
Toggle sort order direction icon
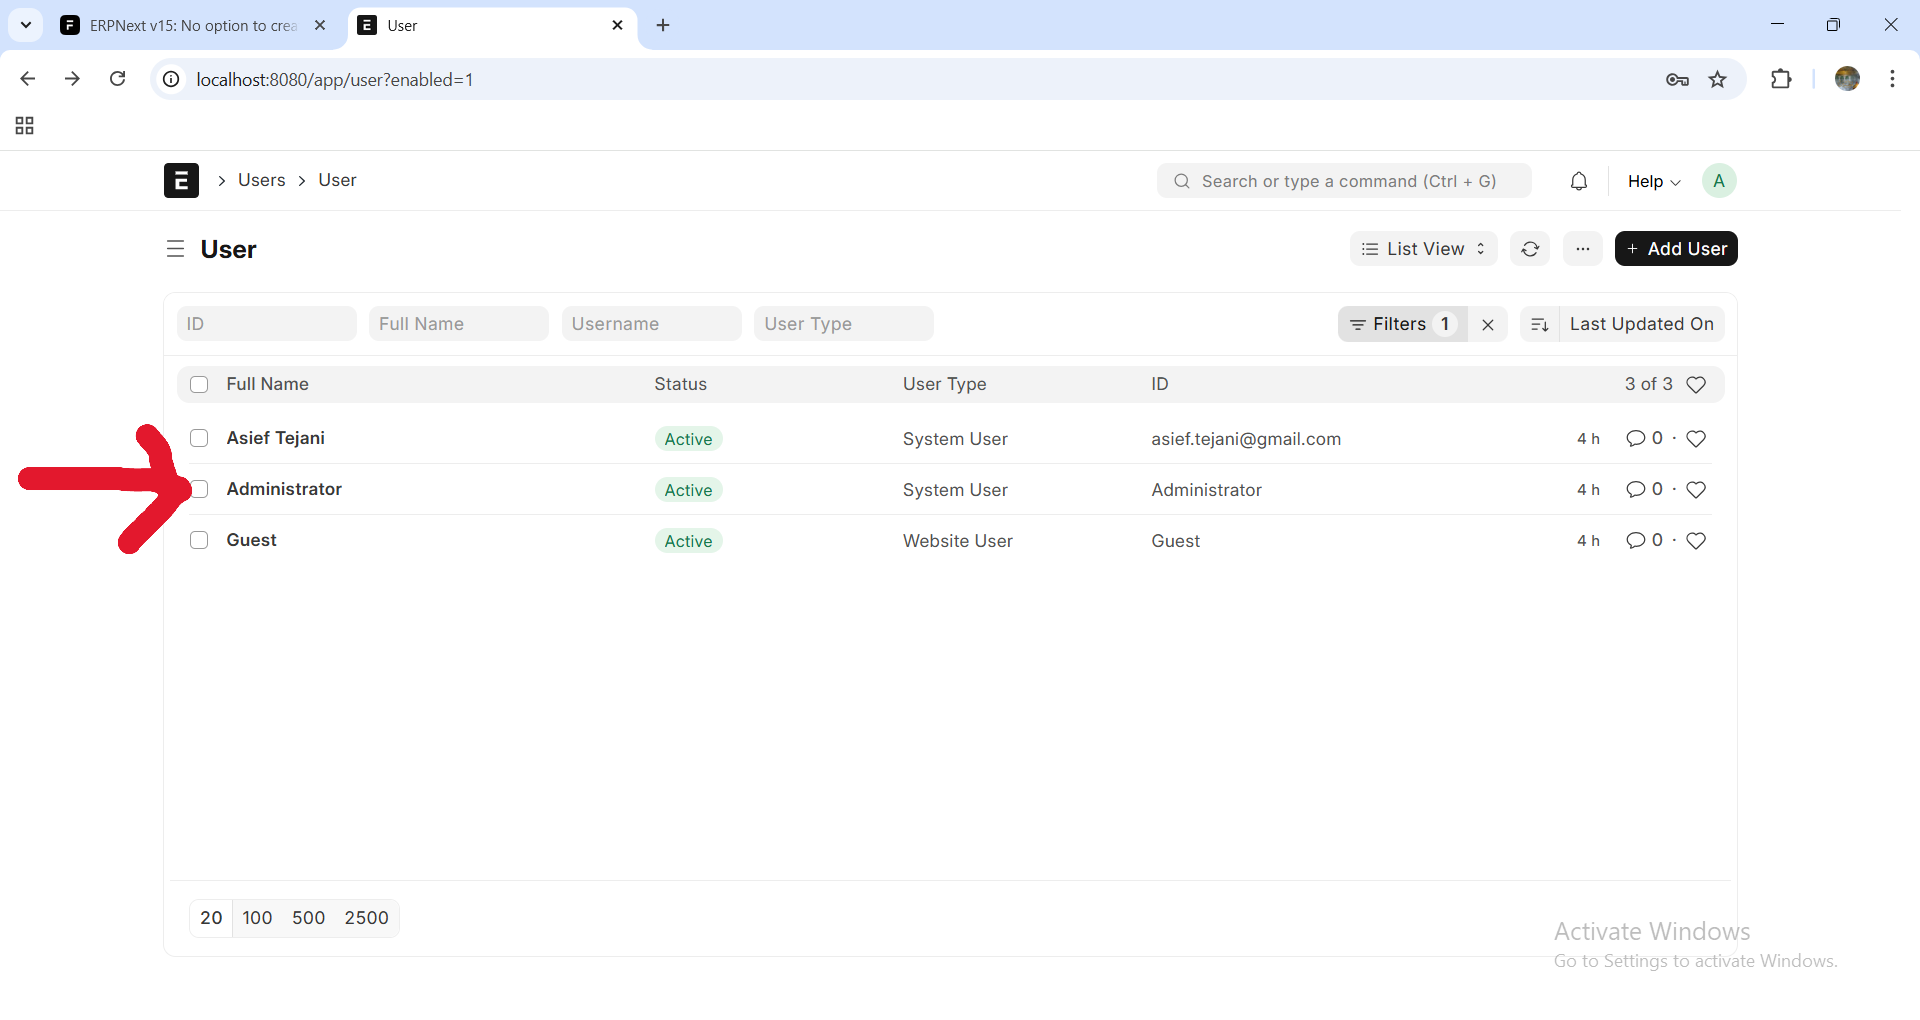coord(1540,324)
